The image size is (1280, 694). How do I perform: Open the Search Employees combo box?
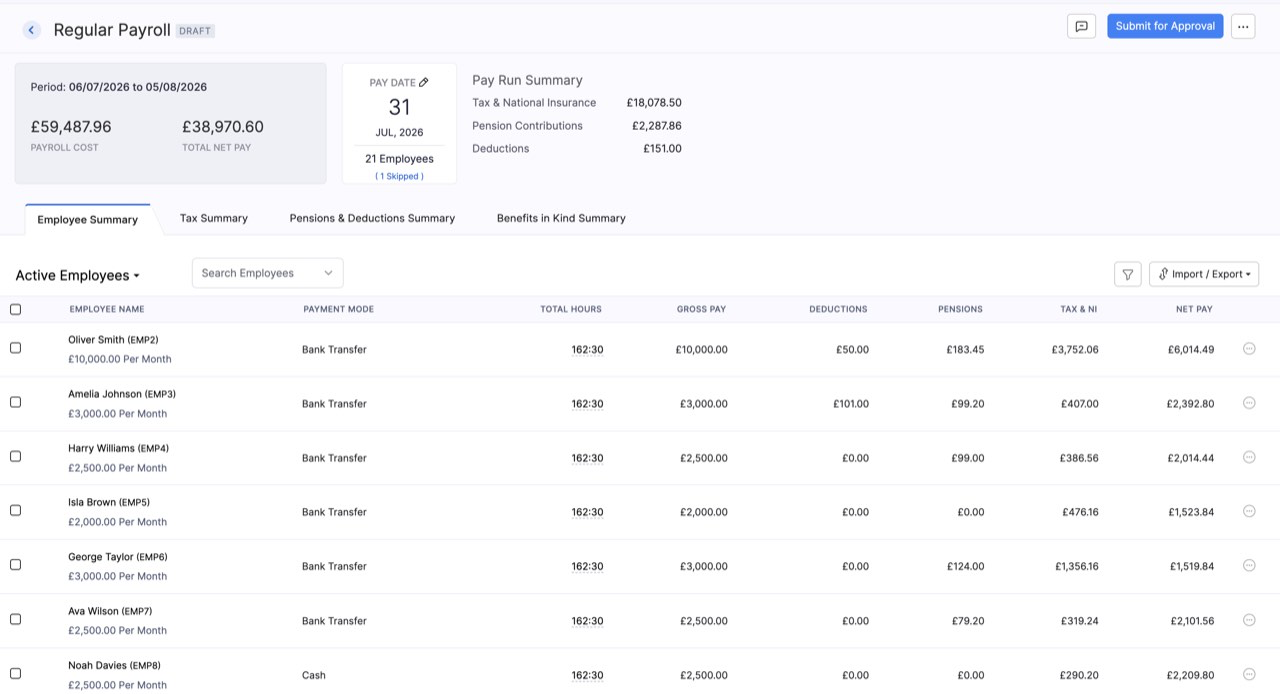tap(267, 273)
